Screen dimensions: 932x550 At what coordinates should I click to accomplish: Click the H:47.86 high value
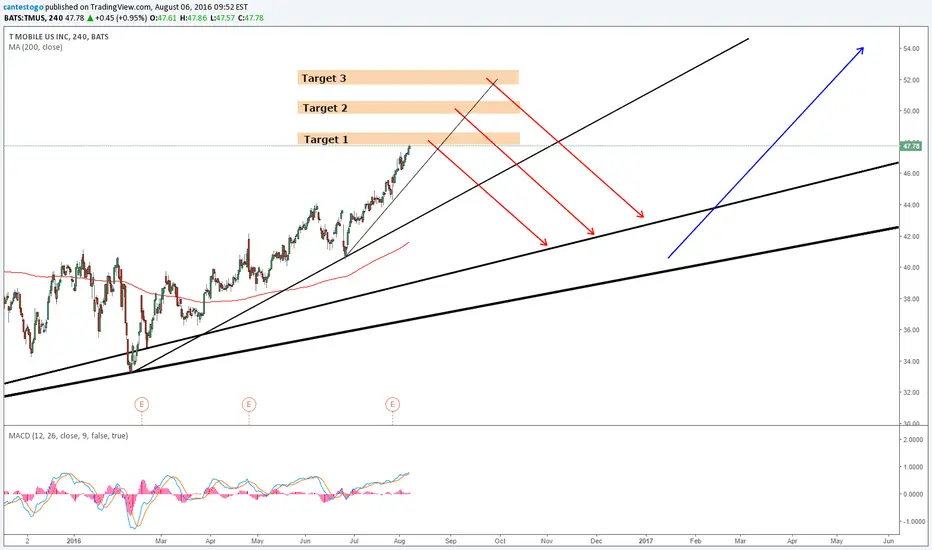[x=193, y=18]
